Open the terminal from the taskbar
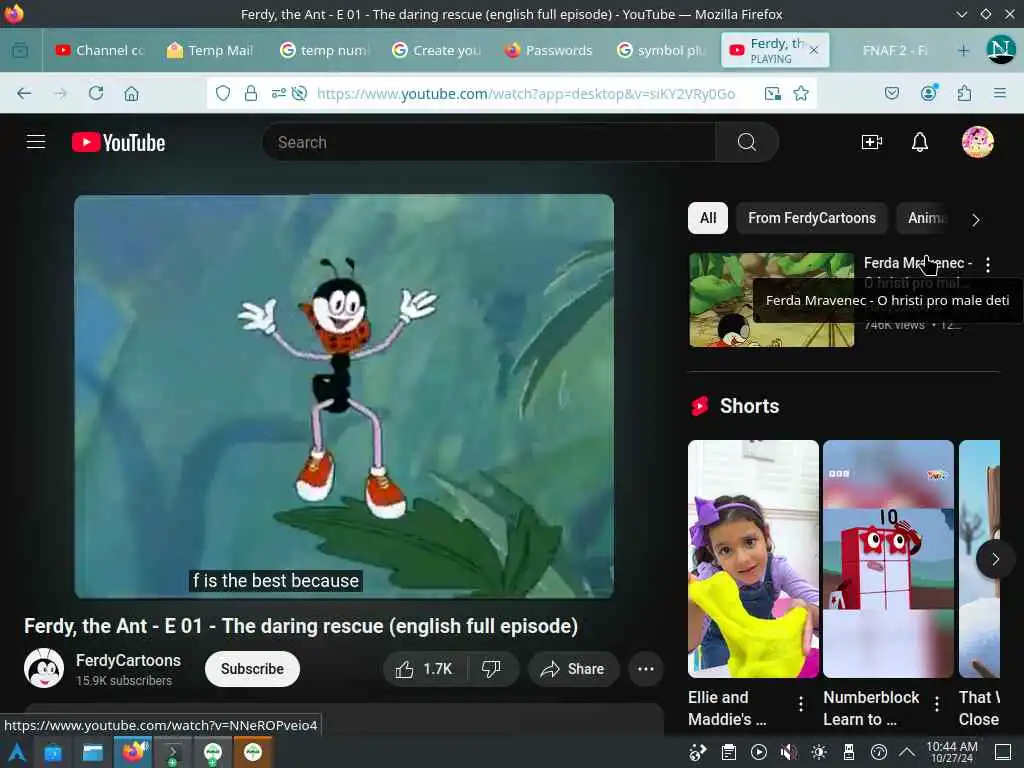Image resolution: width=1024 pixels, height=768 pixels. [x=172, y=752]
